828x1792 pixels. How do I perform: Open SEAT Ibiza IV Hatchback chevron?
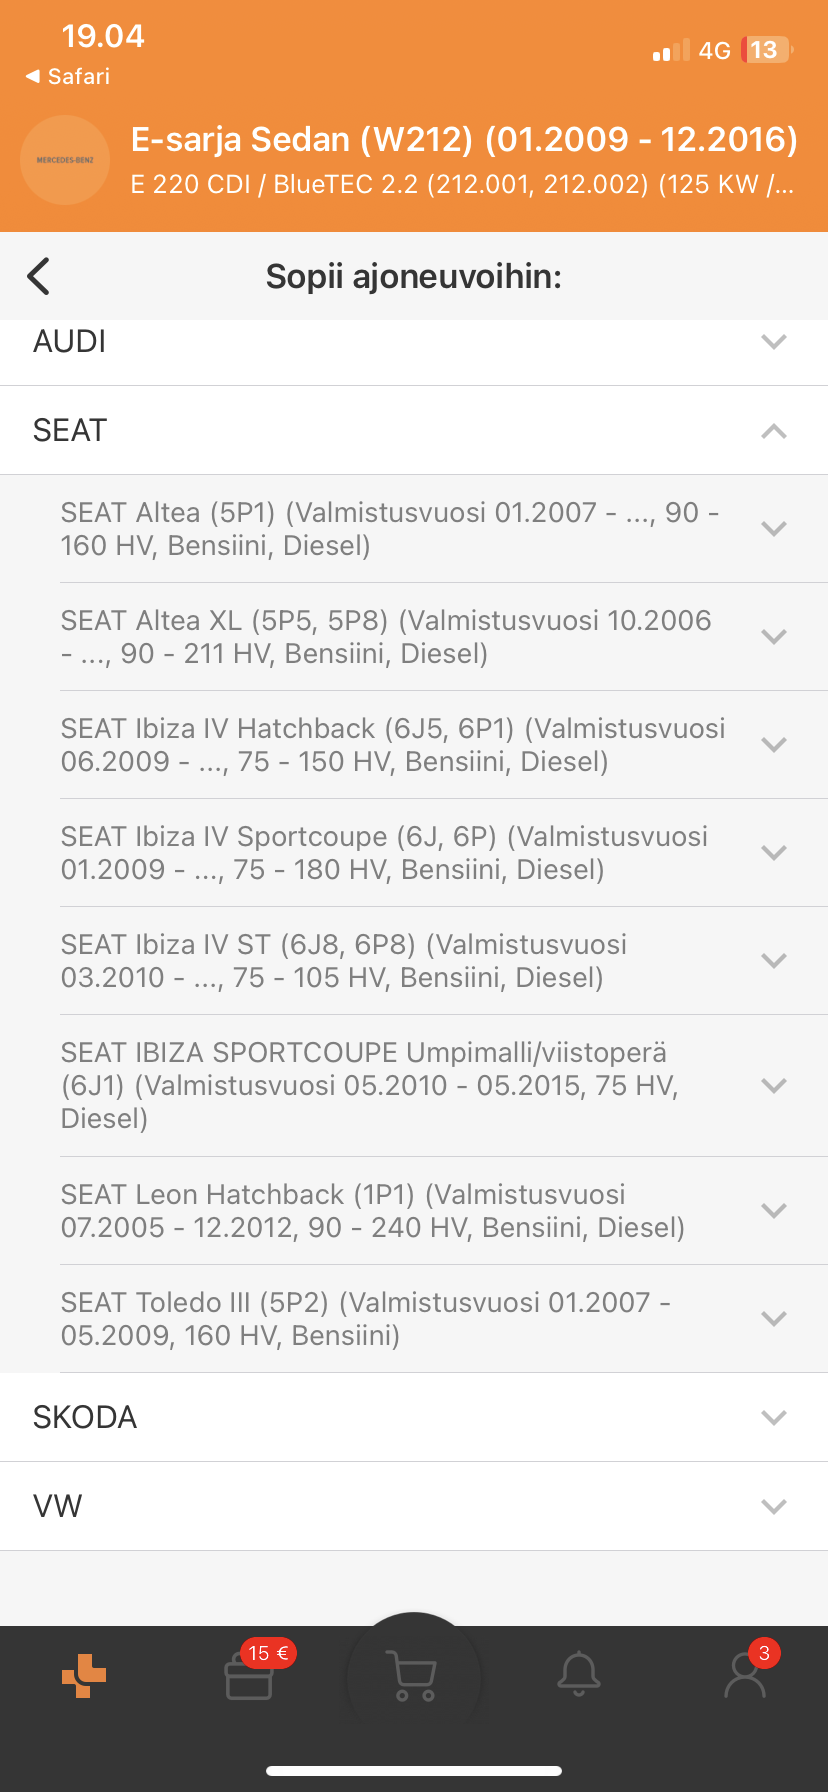coord(773,745)
